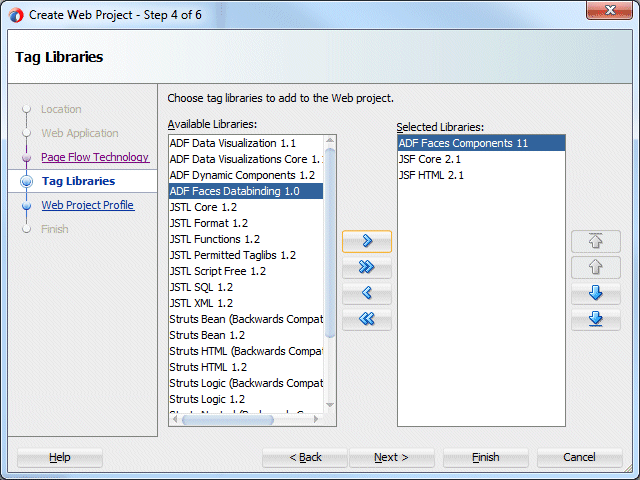The height and width of the screenshot is (480, 640).
Task: Click the JDeveloper icon in title bar
Action: [x=16, y=15]
